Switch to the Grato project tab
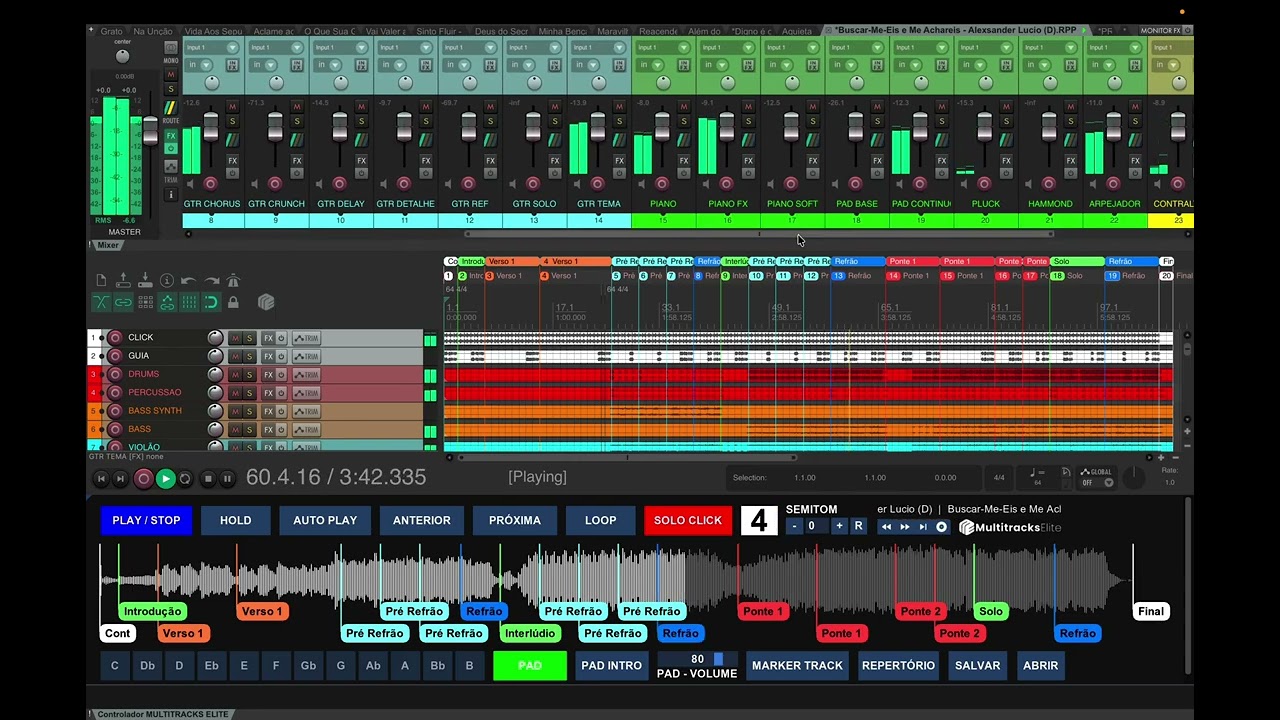The image size is (1280, 720). pyautogui.click(x=111, y=31)
